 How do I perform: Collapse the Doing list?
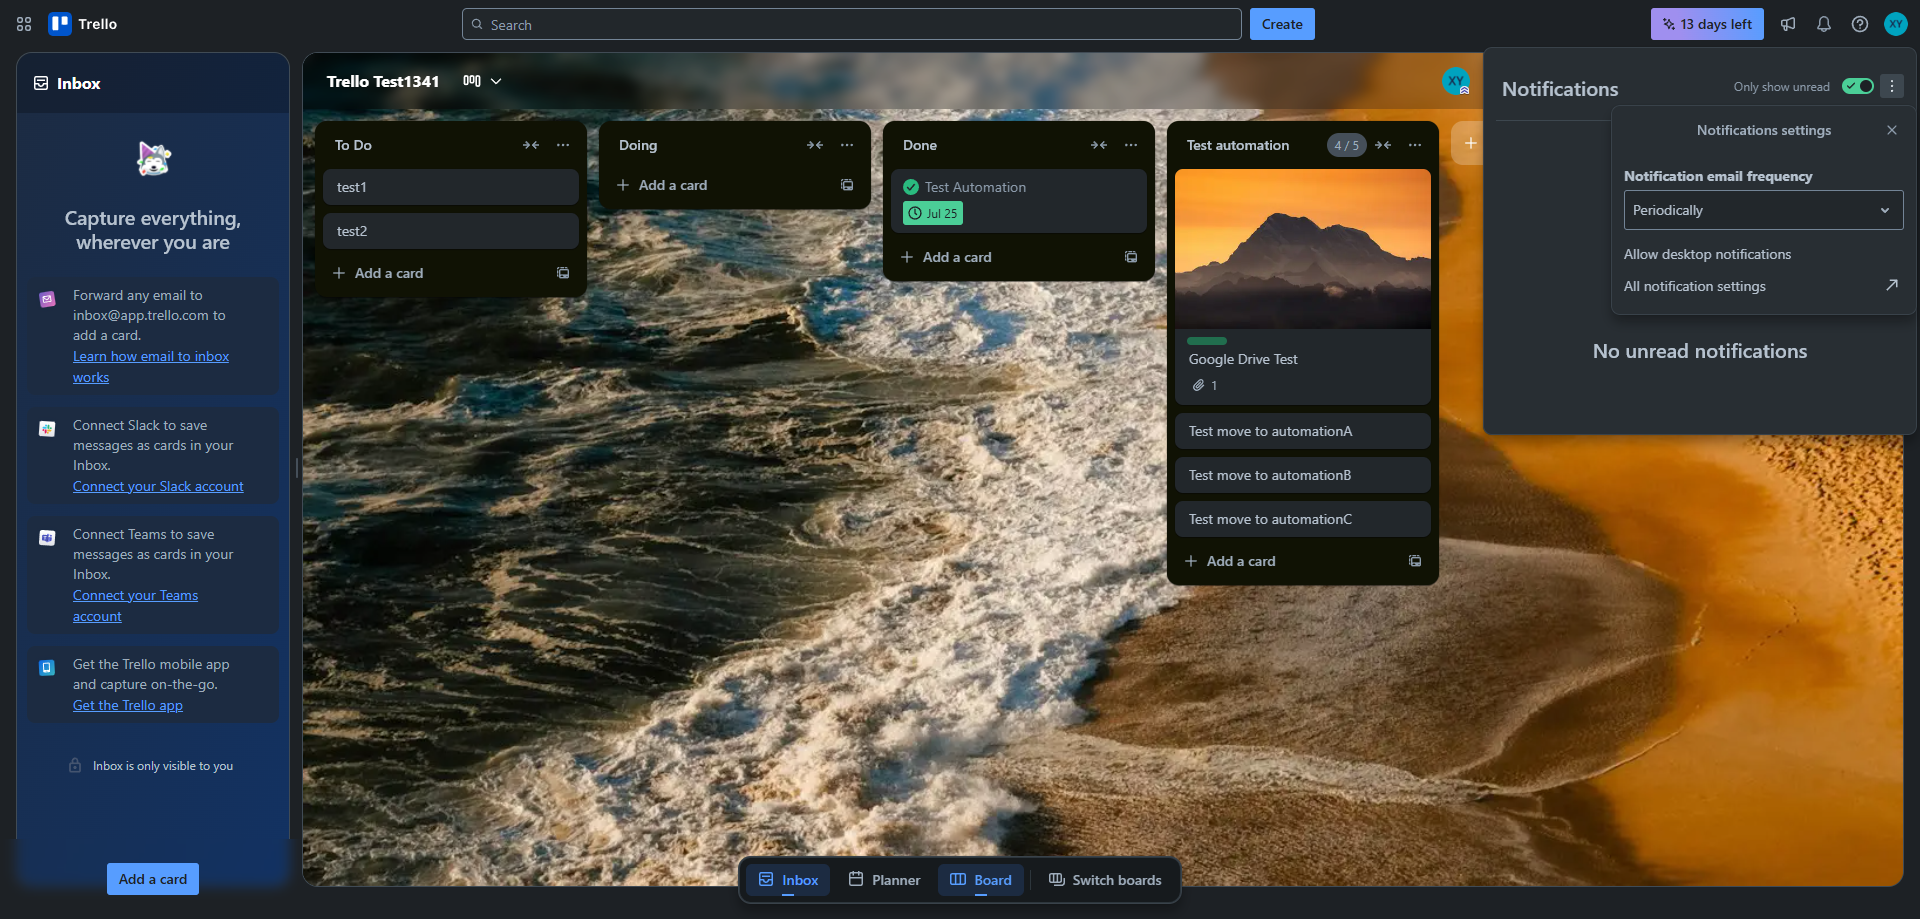[x=815, y=145]
